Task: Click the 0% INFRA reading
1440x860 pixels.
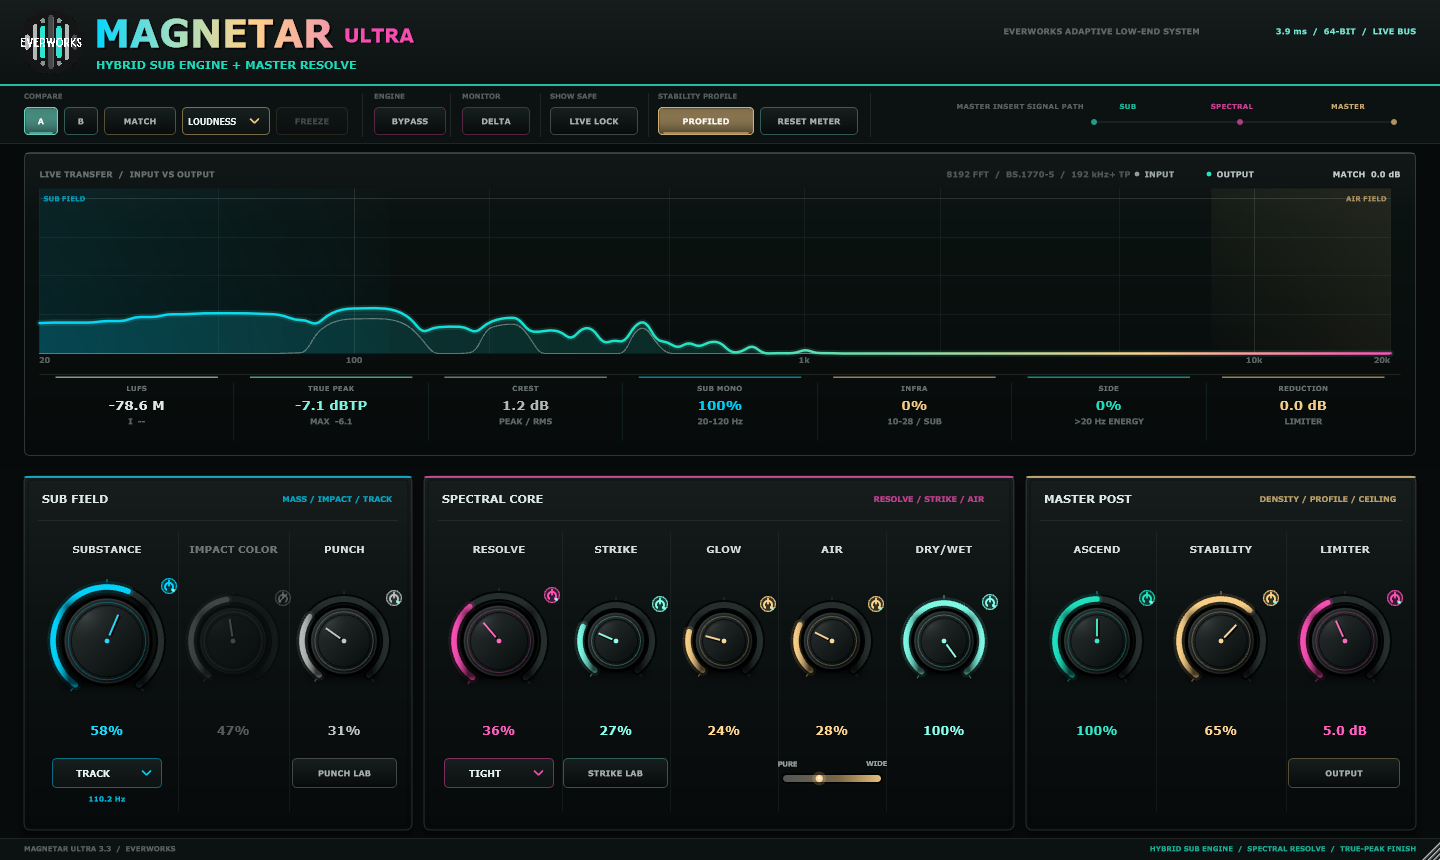Action: click(x=914, y=405)
